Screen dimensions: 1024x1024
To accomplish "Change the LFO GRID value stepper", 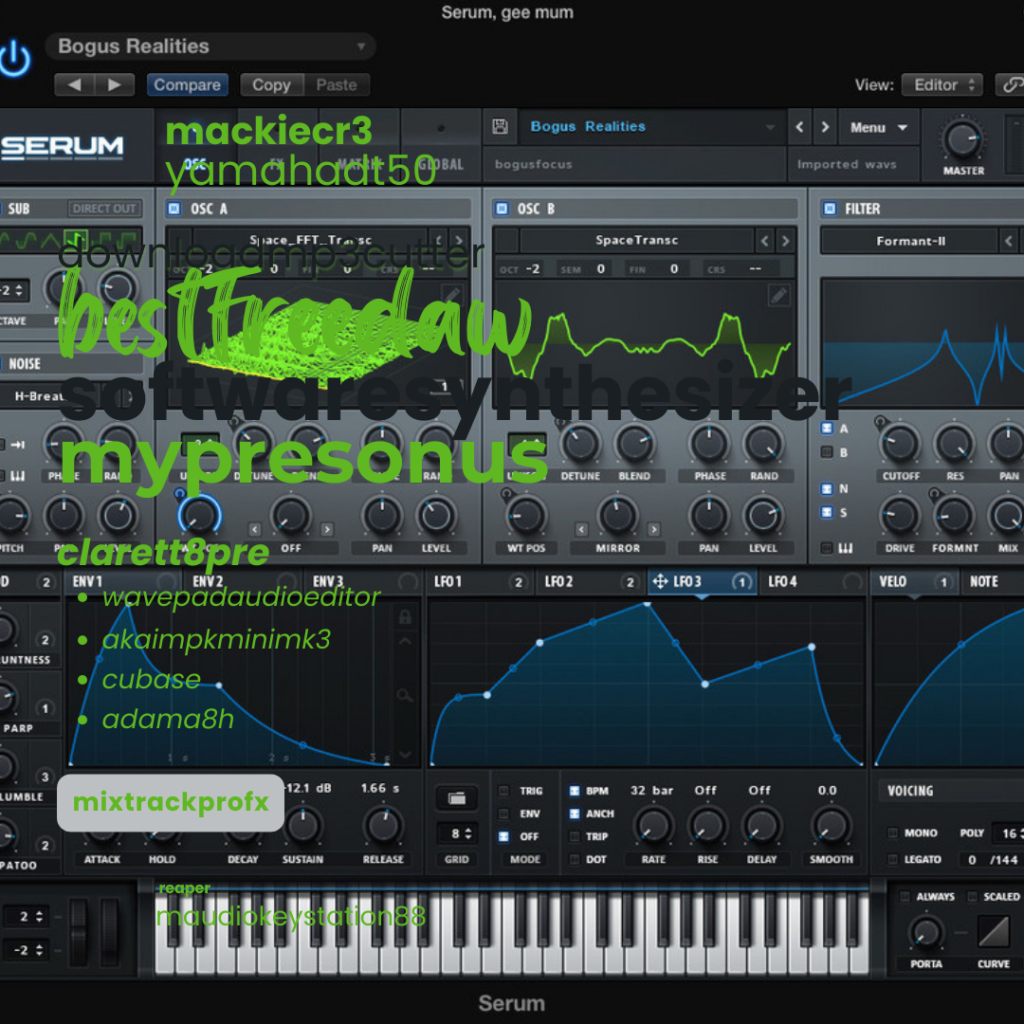I will click(x=456, y=834).
